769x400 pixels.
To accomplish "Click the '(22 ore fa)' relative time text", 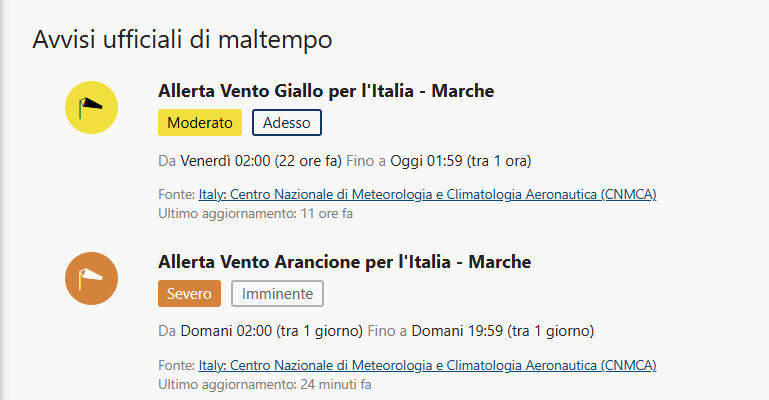I will [308, 160].
